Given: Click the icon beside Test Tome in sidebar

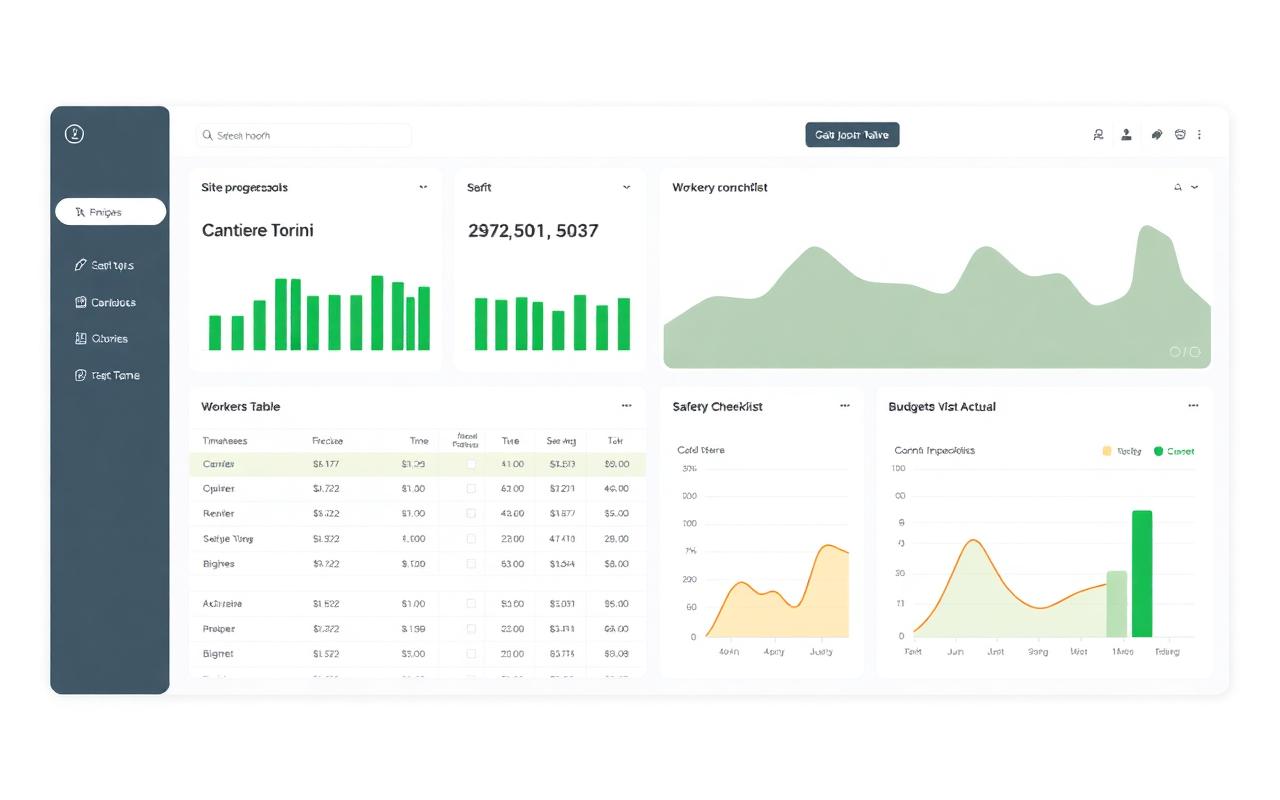Looking at the screenshot, I should (81, 375).
